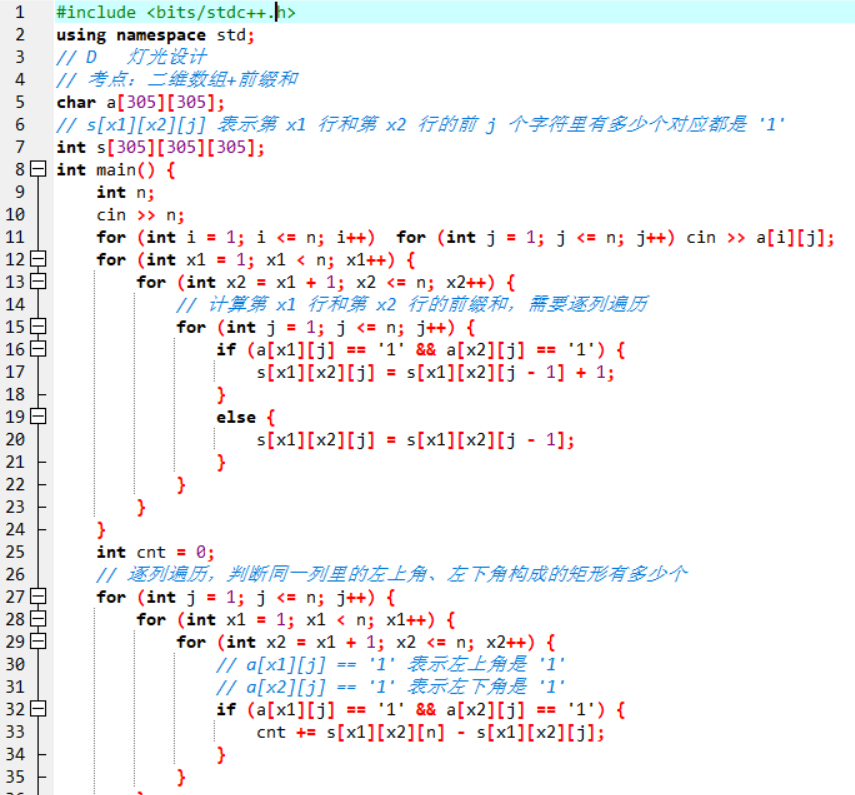855x795 pixels.
Task: Fold the j for-loop block on line 15
Action: click(x=39, y=327)
